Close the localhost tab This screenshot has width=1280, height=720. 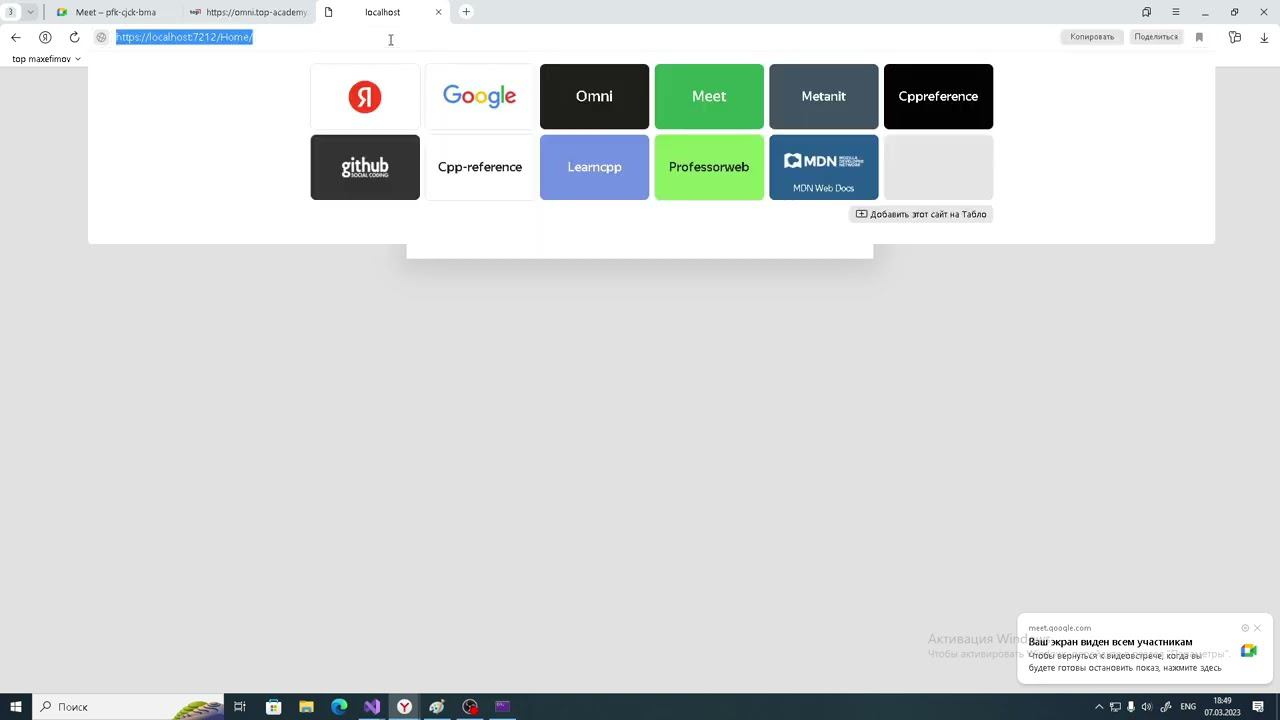(x=438, y=12)
